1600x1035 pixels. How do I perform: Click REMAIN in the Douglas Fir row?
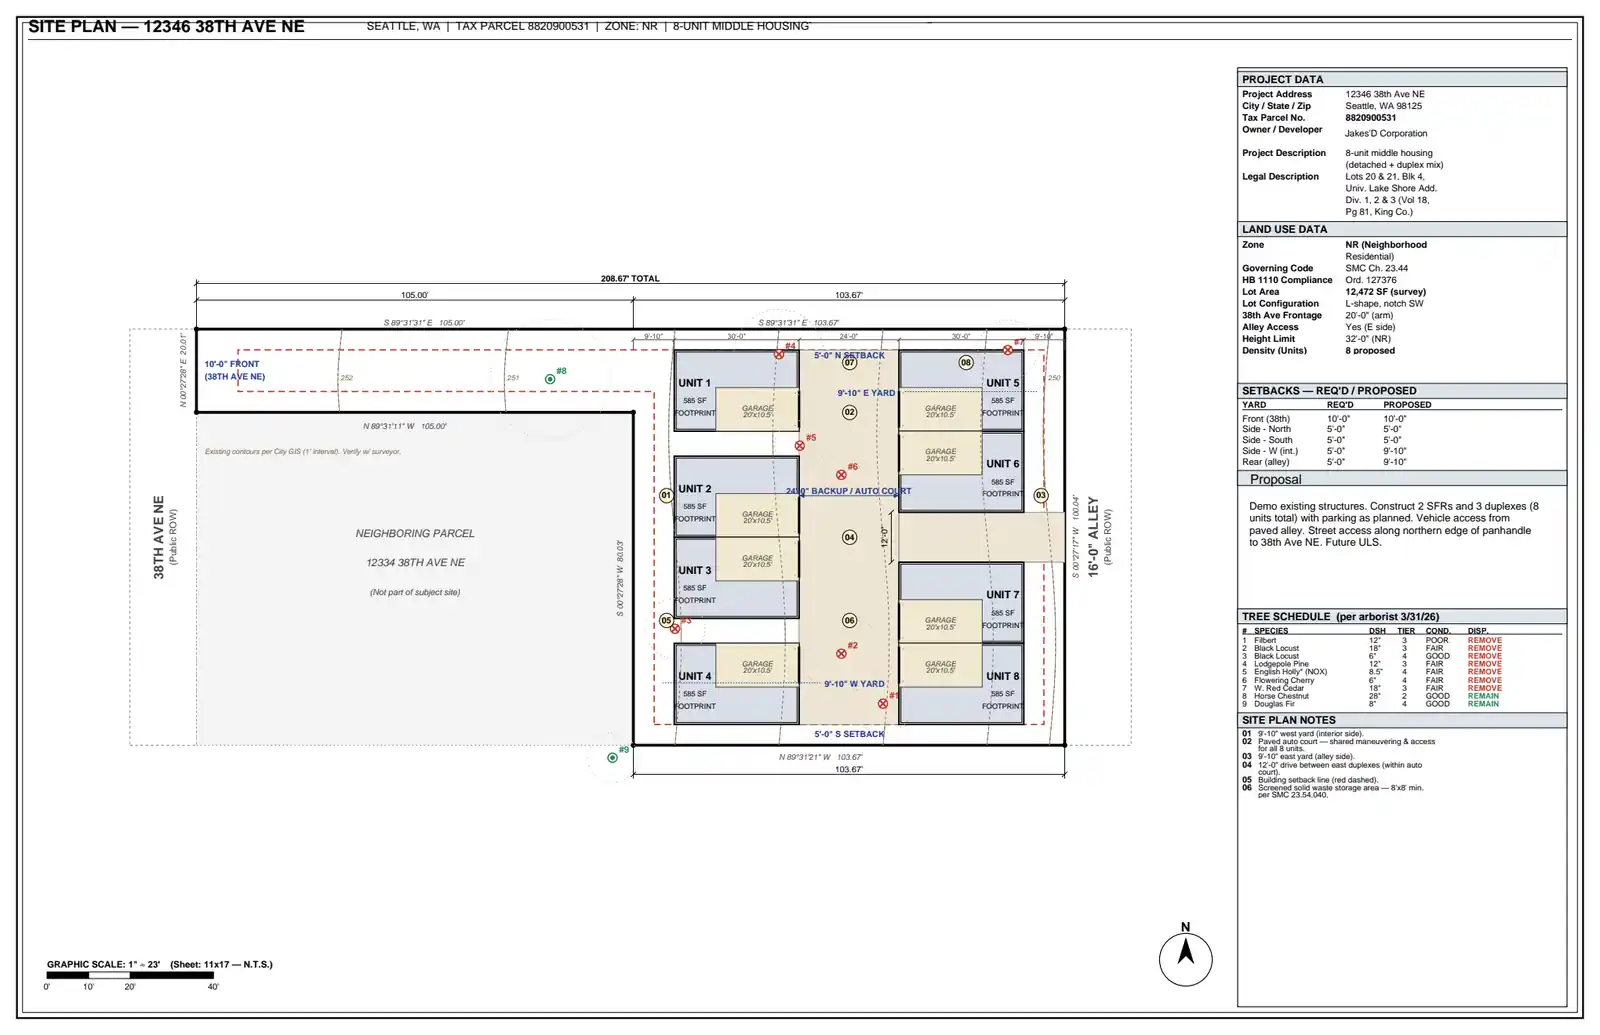(1483, 704)
